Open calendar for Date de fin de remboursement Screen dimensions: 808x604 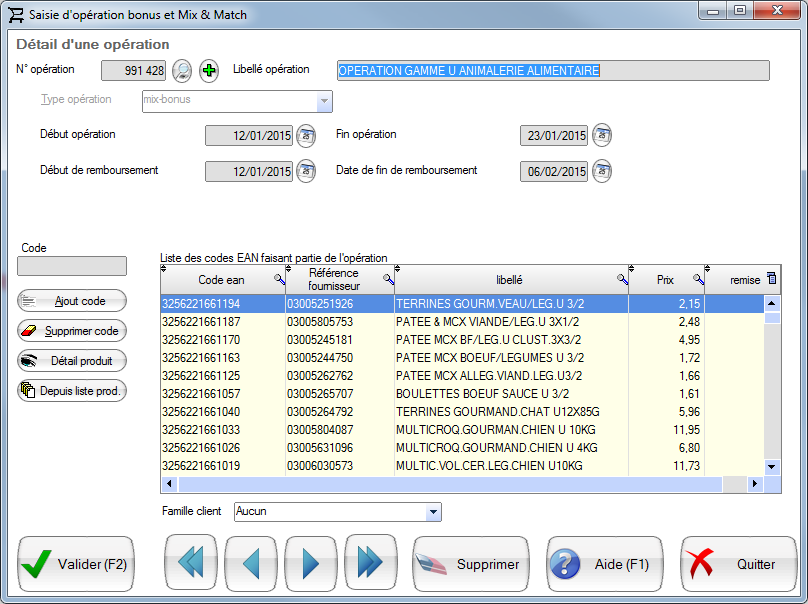[601, 171]
